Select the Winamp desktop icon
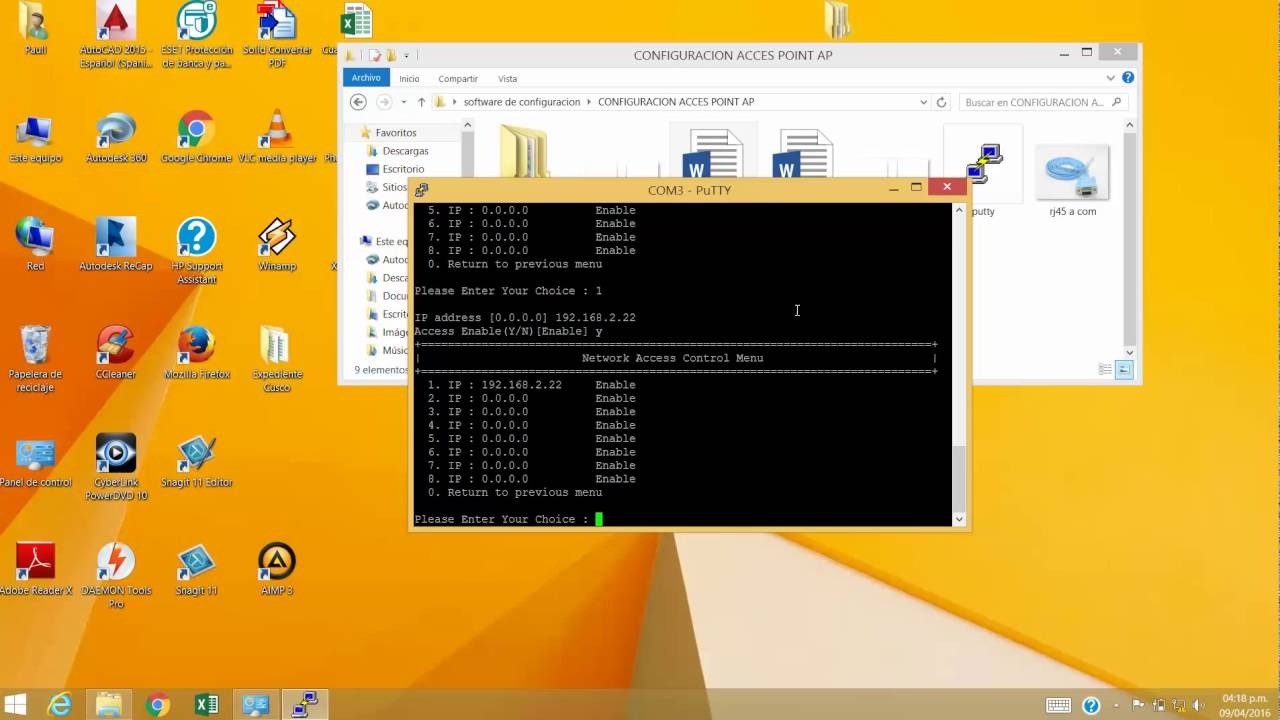 coord(276,246)
